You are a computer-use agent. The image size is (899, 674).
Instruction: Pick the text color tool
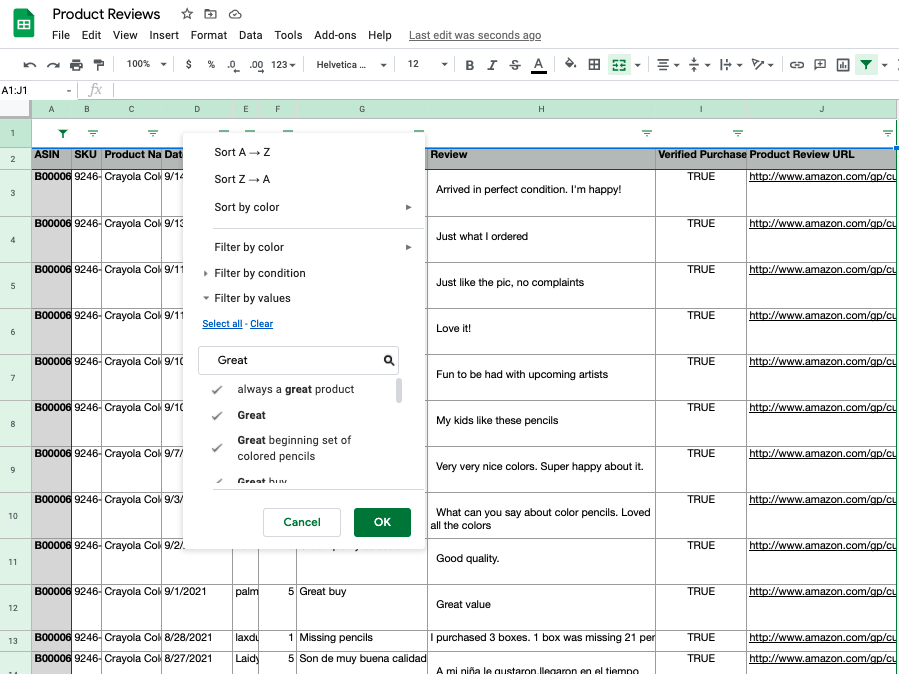point(538,65)
